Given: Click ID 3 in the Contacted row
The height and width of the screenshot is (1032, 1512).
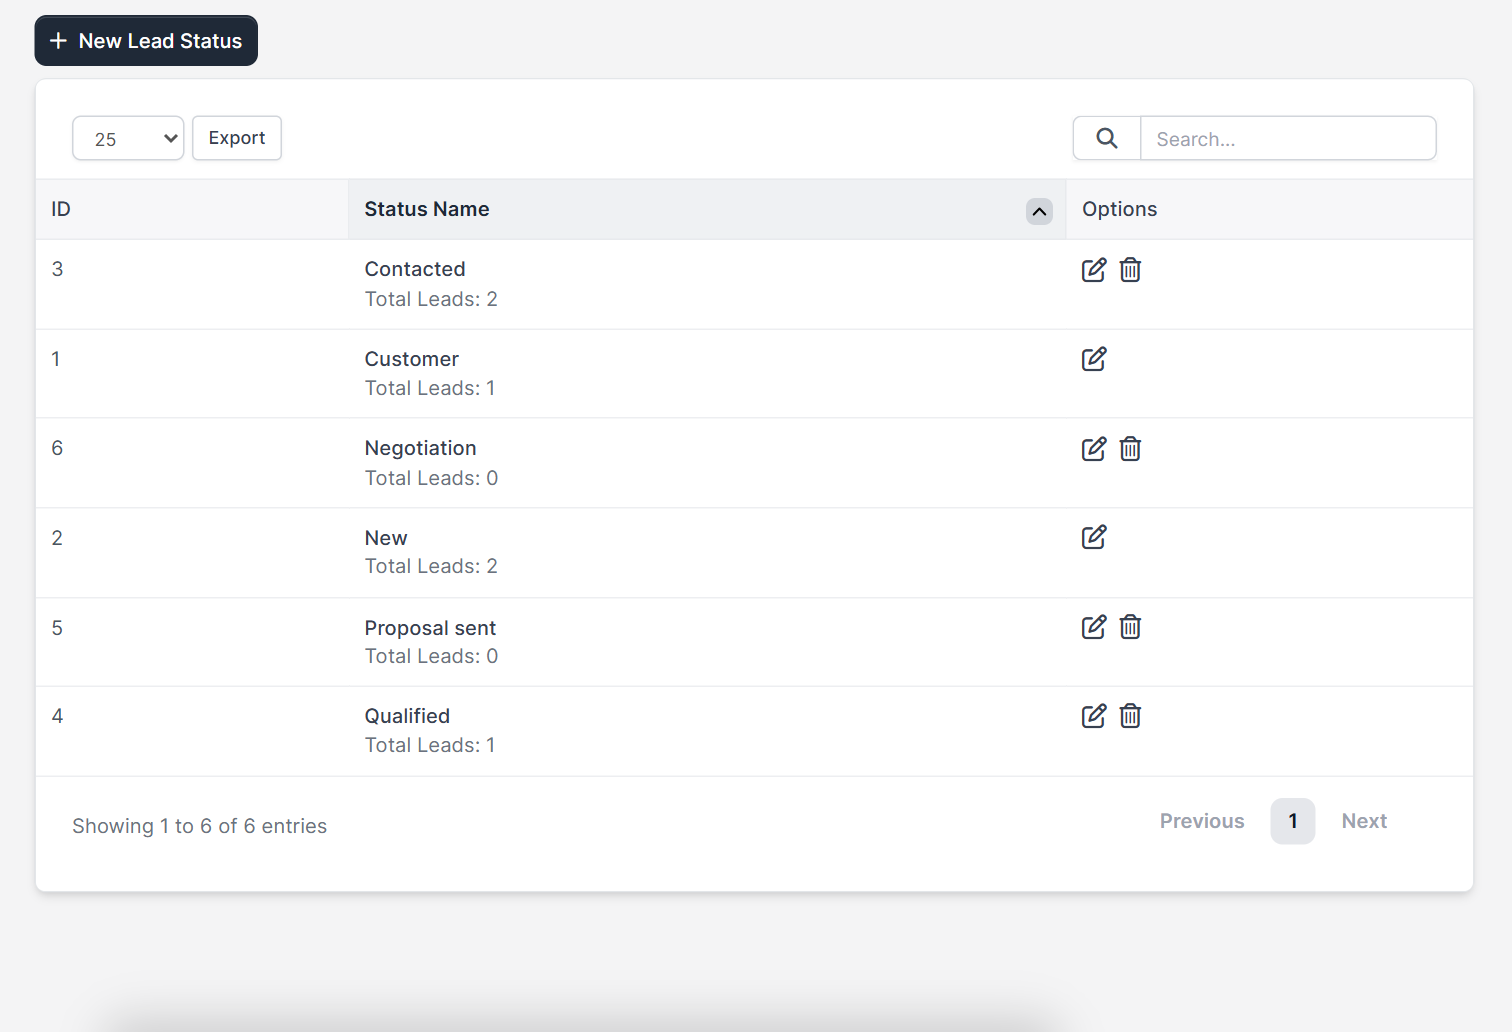Looking at the screenshot, I should 57,269.
